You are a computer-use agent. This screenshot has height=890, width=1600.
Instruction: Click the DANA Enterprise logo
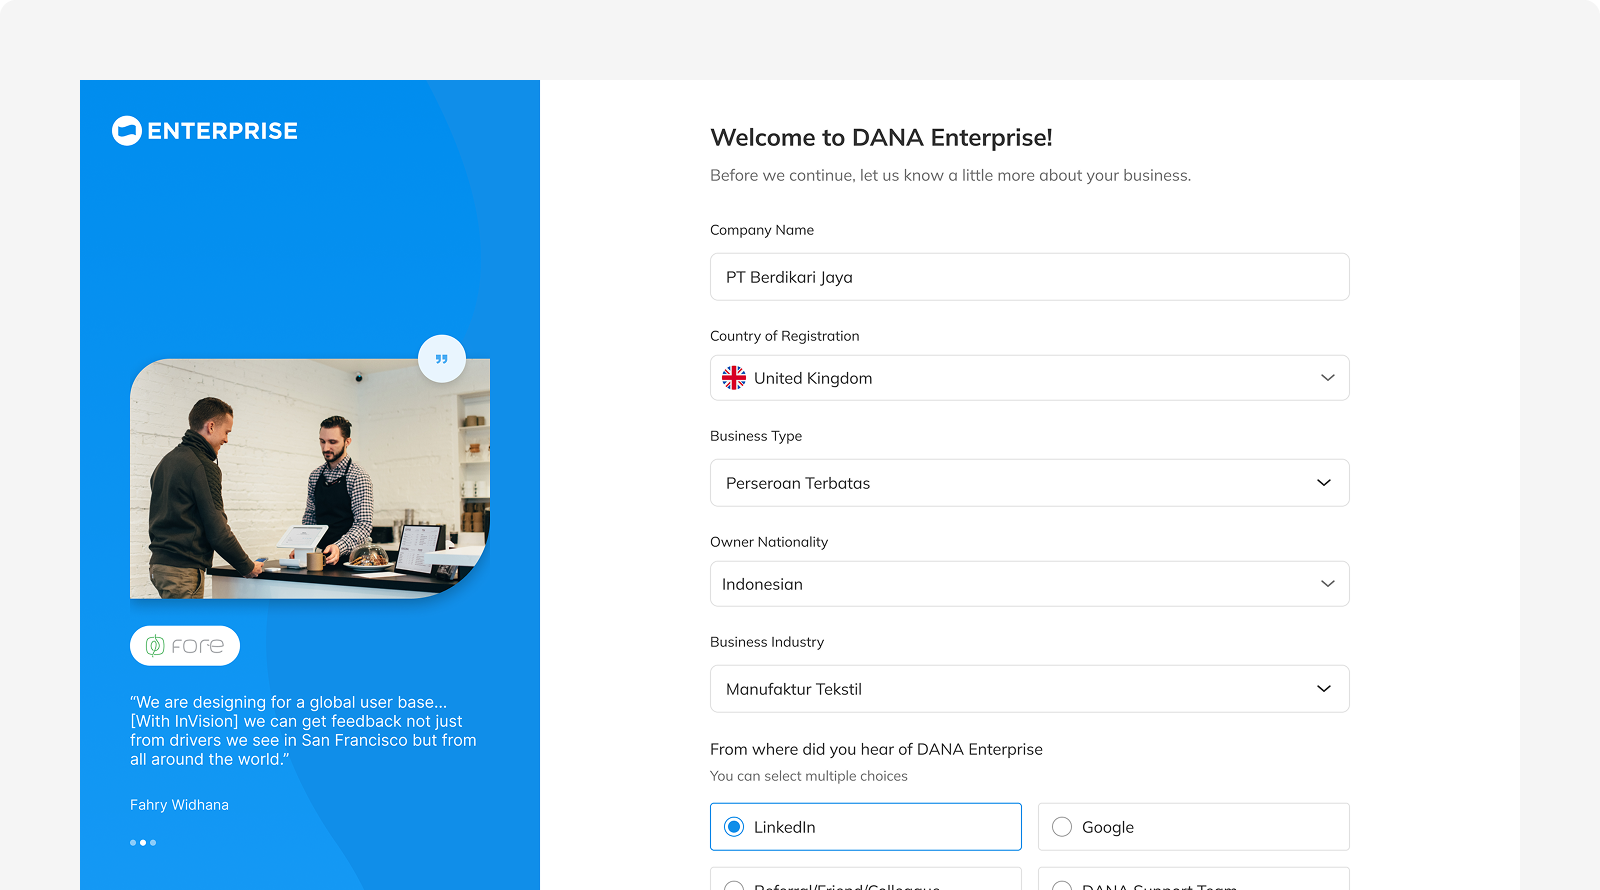(205, 131)
